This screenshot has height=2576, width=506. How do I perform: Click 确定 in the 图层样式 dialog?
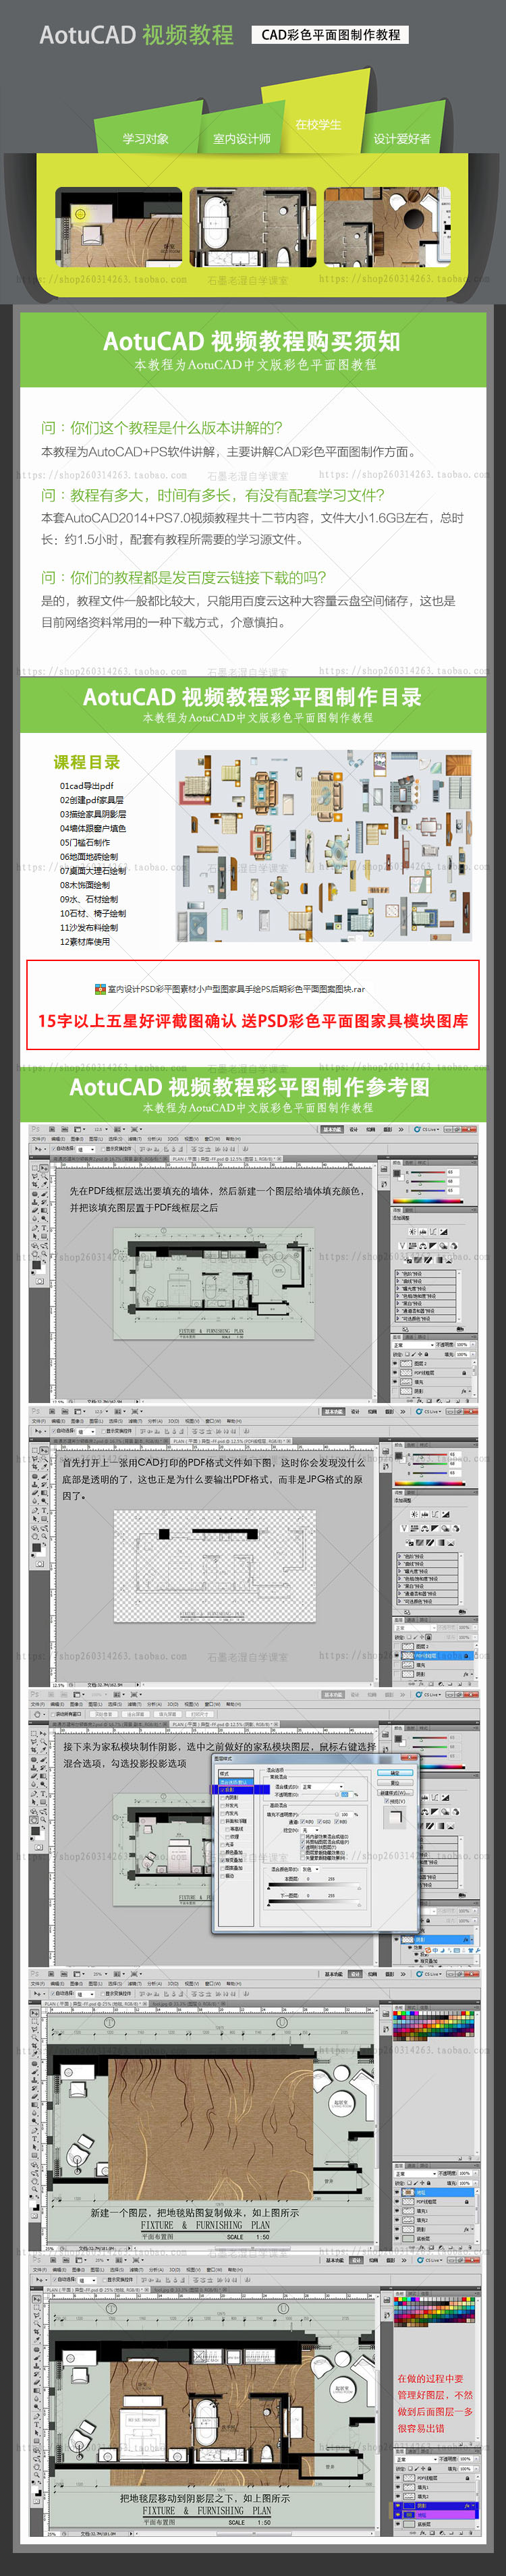[x=394, y=1773]
